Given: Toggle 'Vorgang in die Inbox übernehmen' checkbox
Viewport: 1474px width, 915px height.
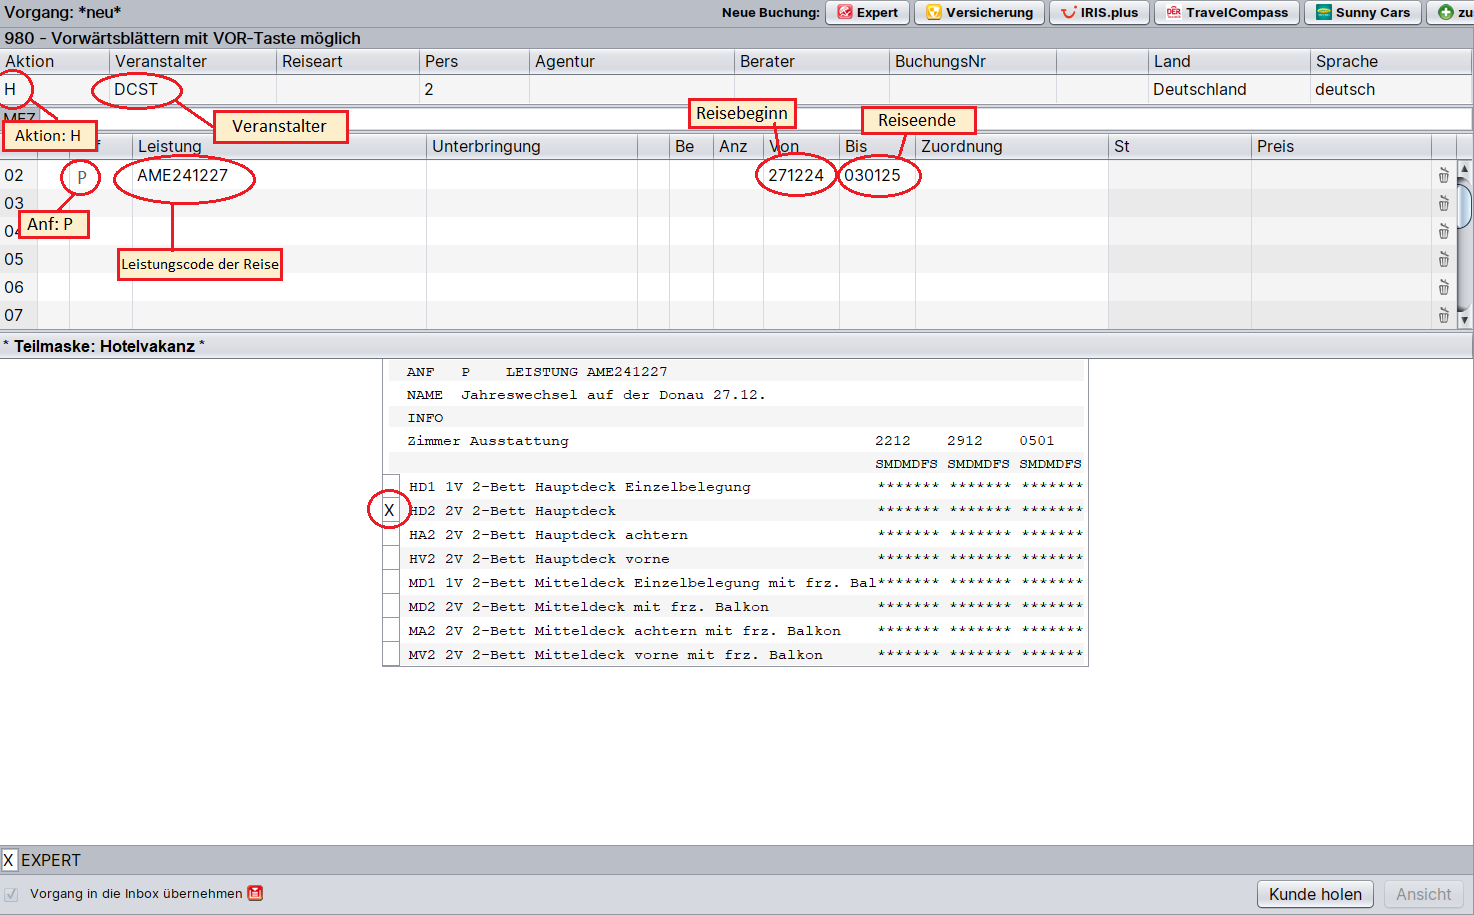Looking at the screenshot, I should (x=11, y=894).
